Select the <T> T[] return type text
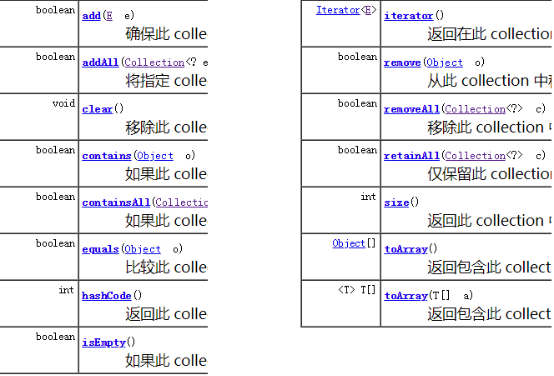 pos(357,290)
